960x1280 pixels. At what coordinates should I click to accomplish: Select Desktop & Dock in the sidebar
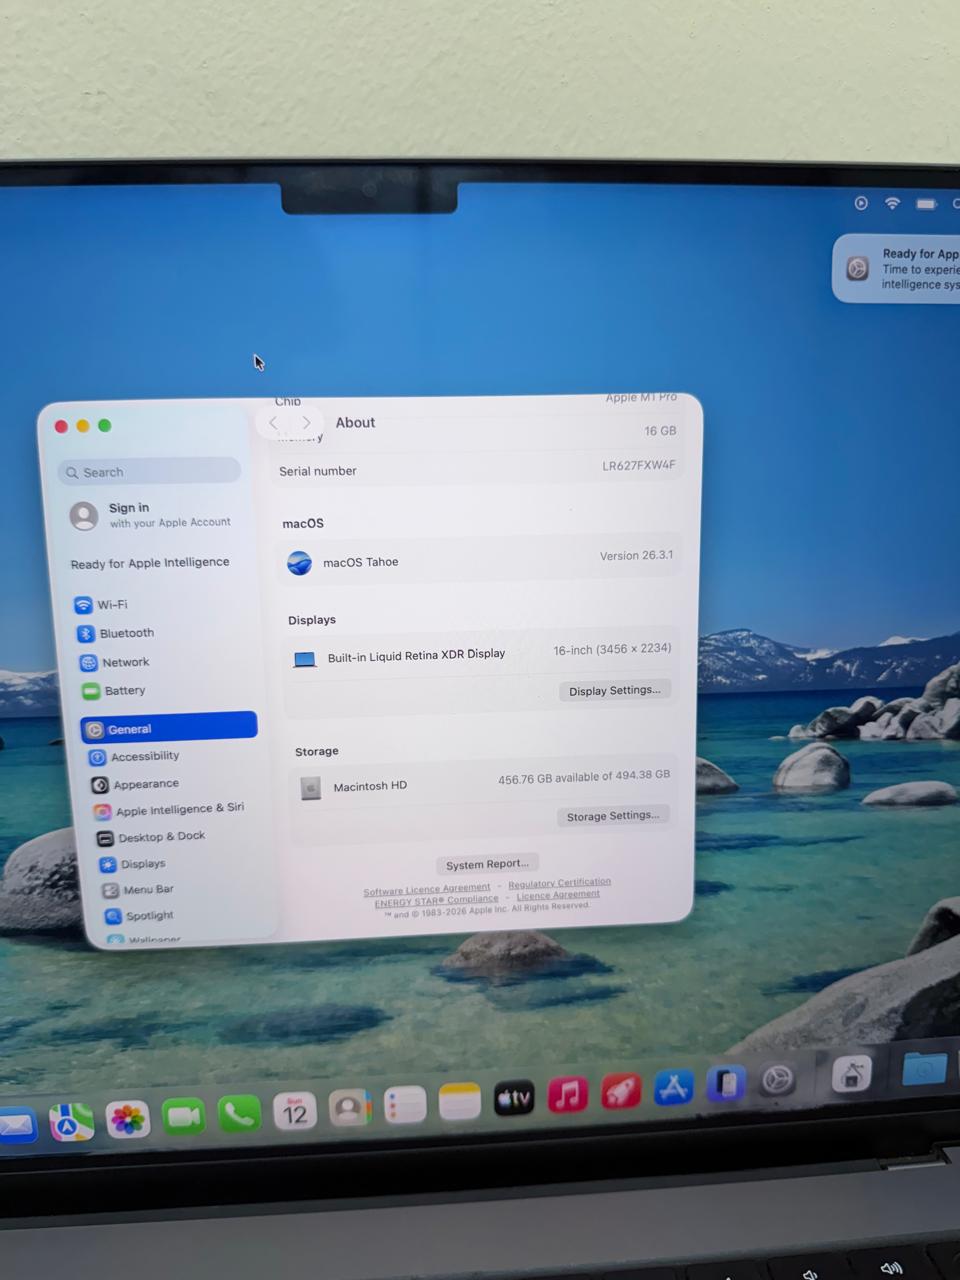click(x=151, y=837)
